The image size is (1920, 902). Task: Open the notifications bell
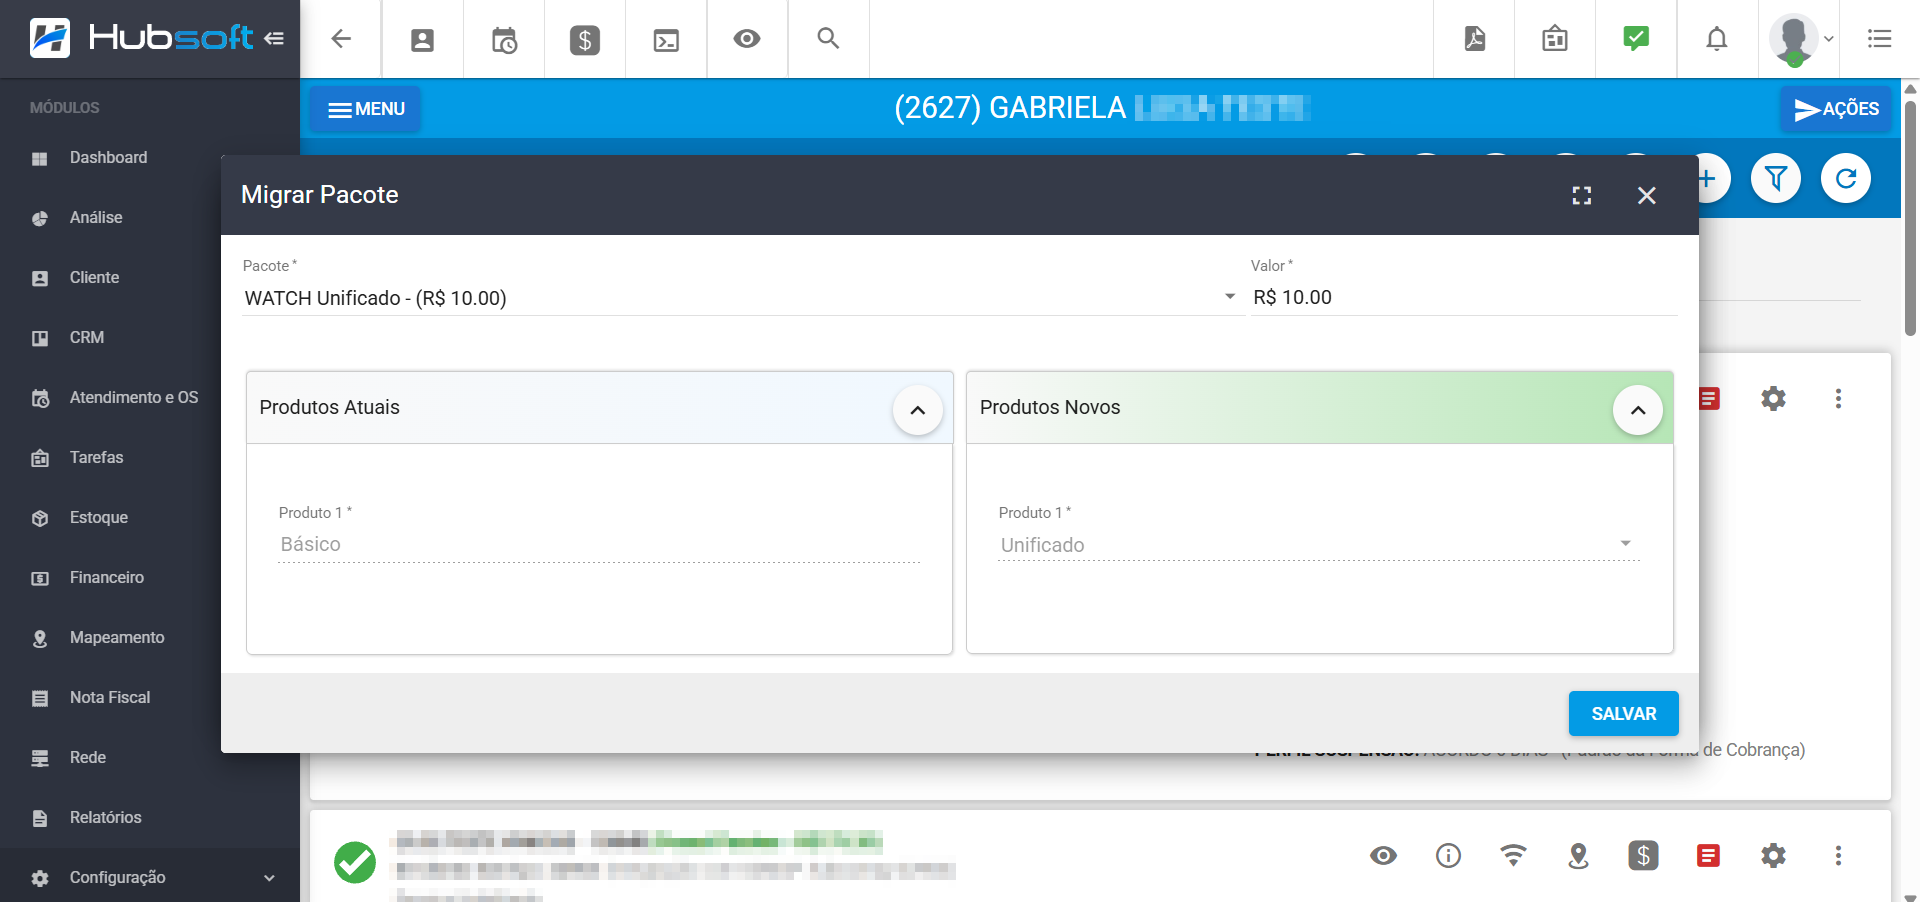[1716, 39]
